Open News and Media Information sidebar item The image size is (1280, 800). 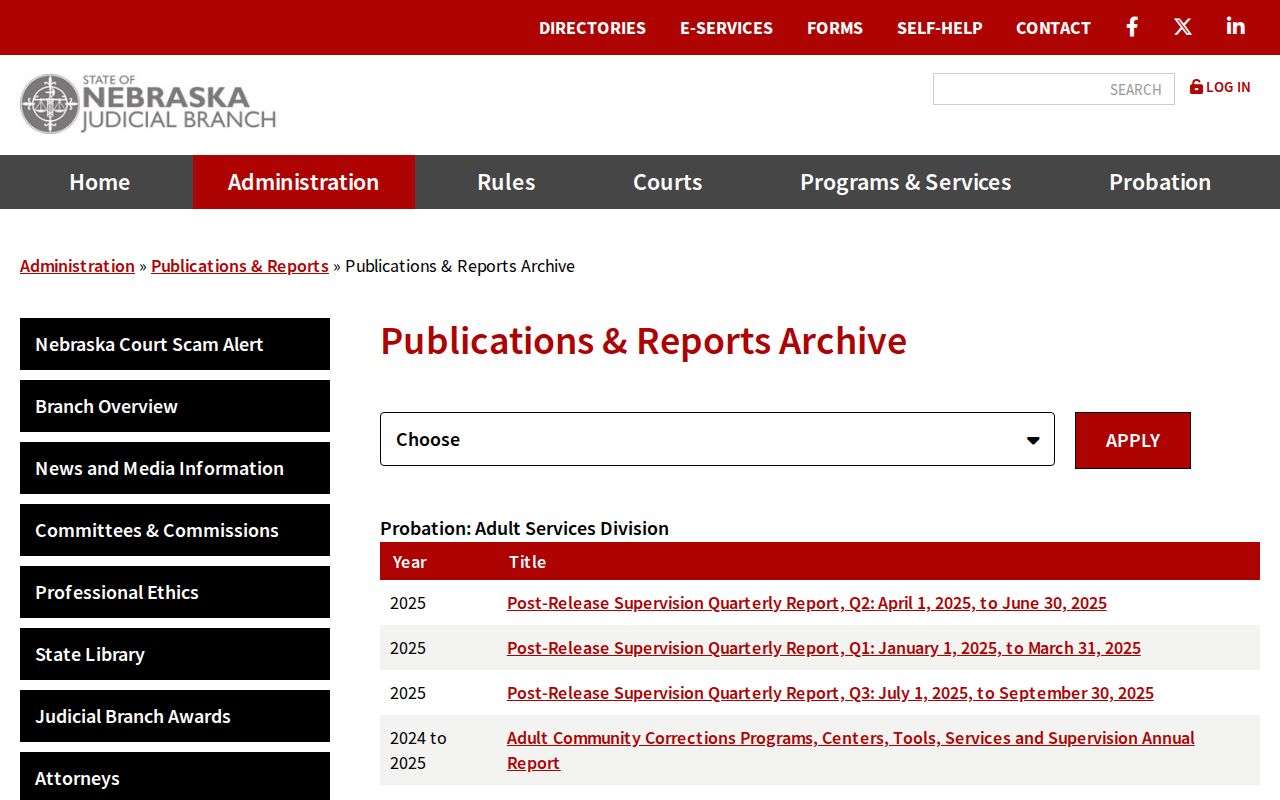pyautogui.click(x=175, y=468)
